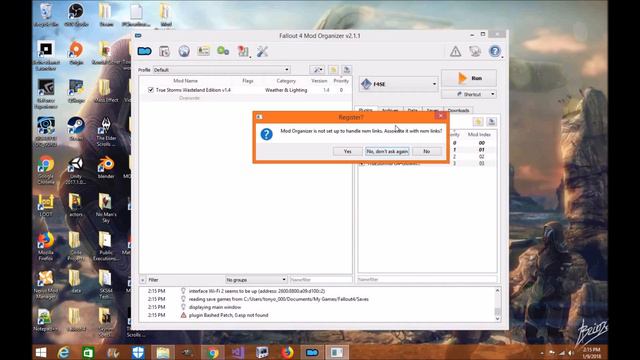Screen dimensions: 640x360
Task: Click create backup icon in plugins pane
Action: pyautogui.click(x=491, y=122)
